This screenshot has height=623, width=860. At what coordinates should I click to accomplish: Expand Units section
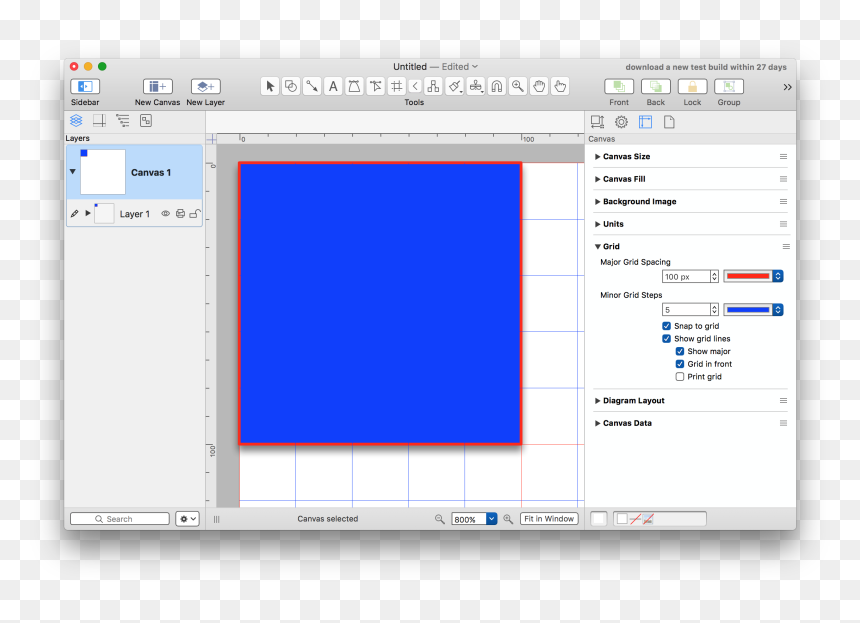coord(597,224)
